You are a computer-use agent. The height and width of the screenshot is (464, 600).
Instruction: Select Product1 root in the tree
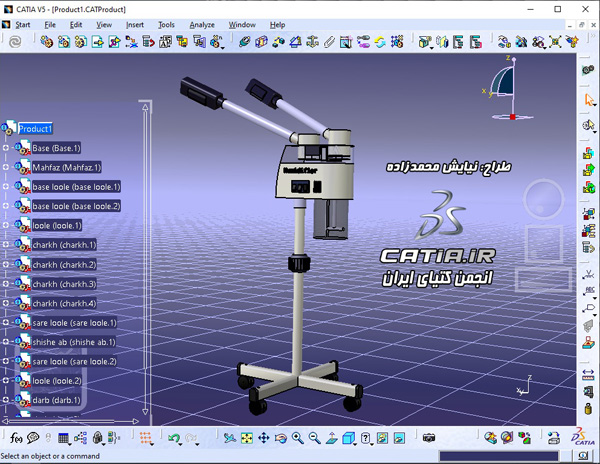(x=35, y=129)
